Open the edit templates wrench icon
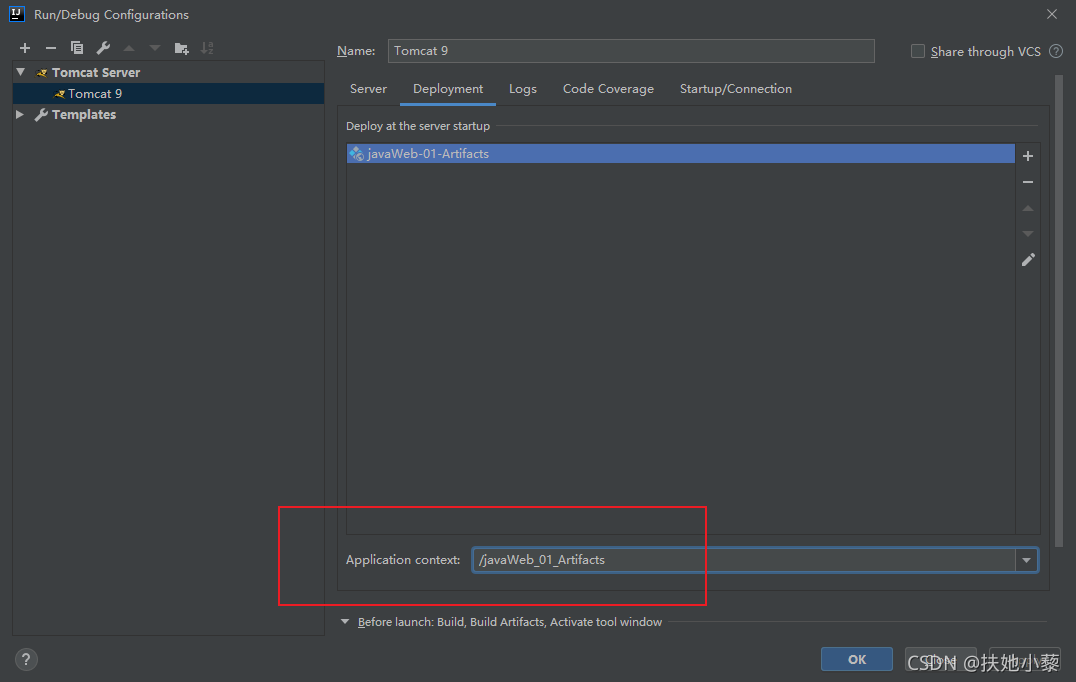Viewport: 1076px width, 682px height. (x=103, y=48)
